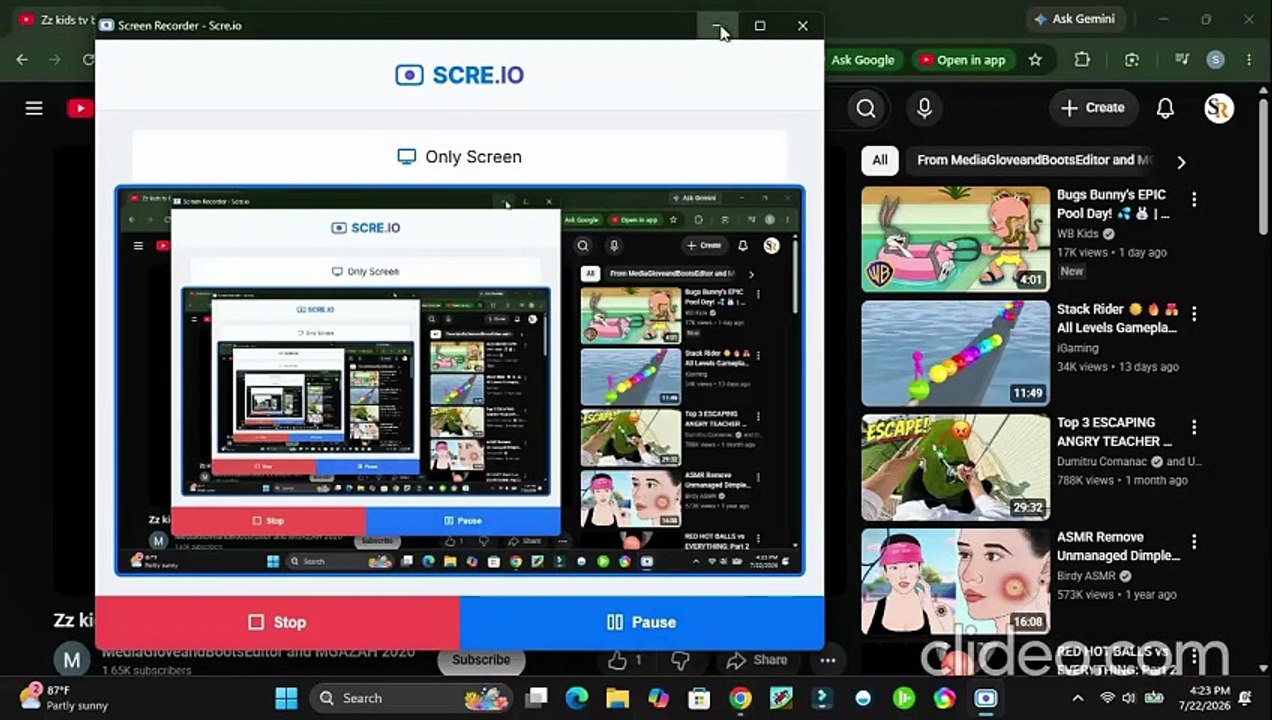The image size is (1272, 720).
Task: Click iGaming channel name
Action: point(1078,348)
